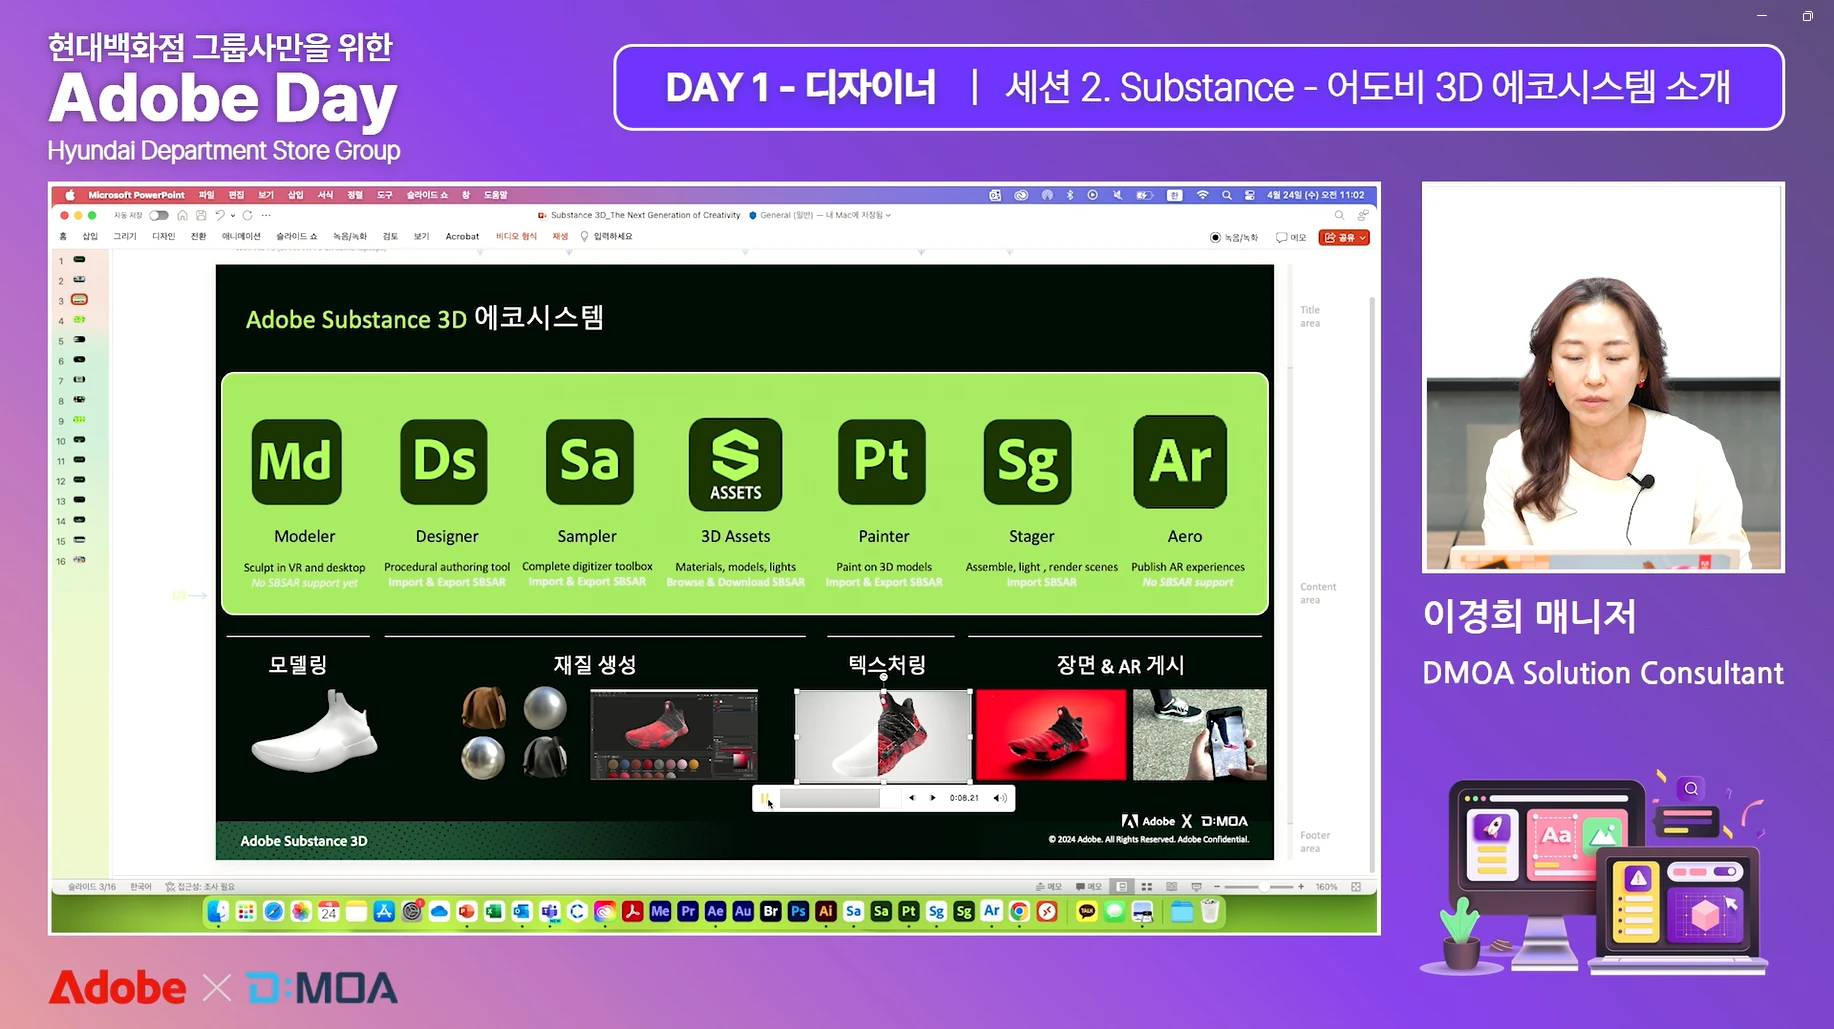Open the saved-location dropdown next to title
This screenshot has height=1029, width=1834.
[x=888, y=215]
